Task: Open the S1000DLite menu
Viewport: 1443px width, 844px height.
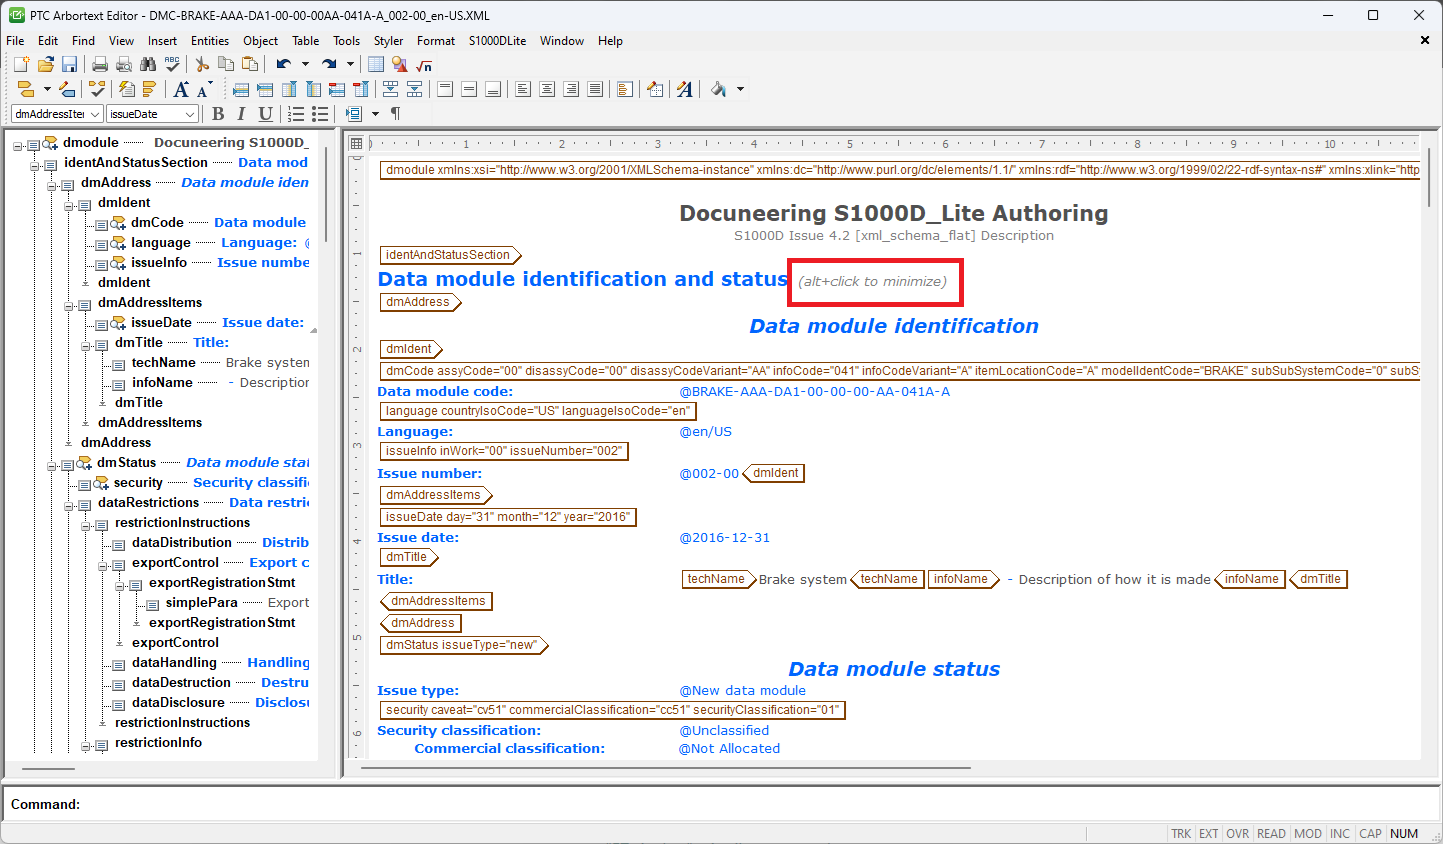Action: [x=497, y=41]
